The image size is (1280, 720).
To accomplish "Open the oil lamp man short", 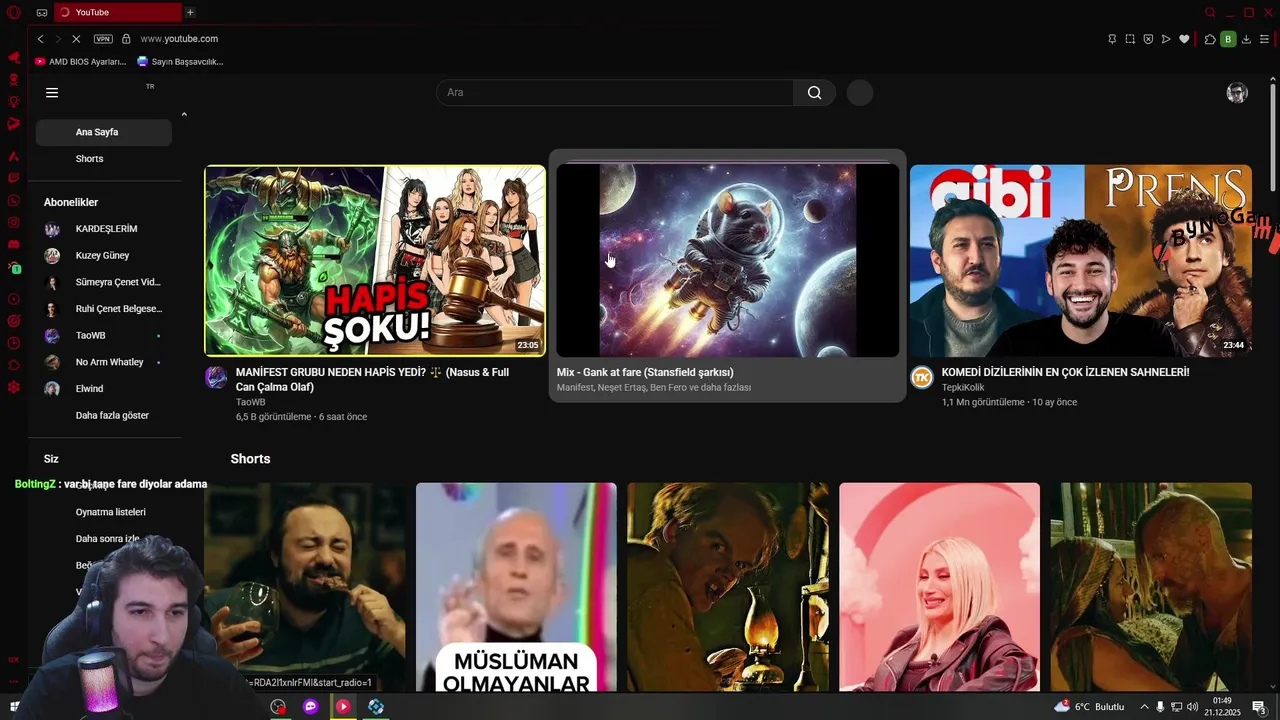I will (728, 587).
